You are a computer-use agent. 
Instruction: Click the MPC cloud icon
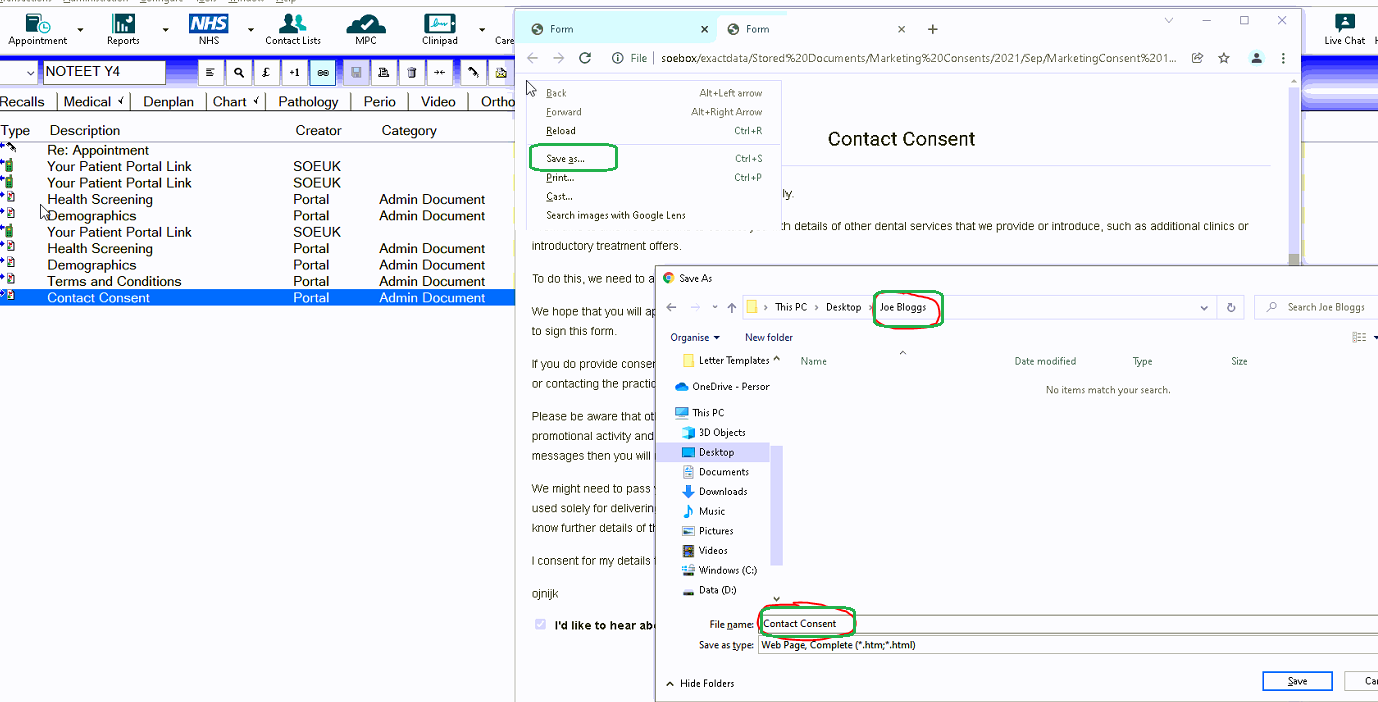tap(366, 28)
